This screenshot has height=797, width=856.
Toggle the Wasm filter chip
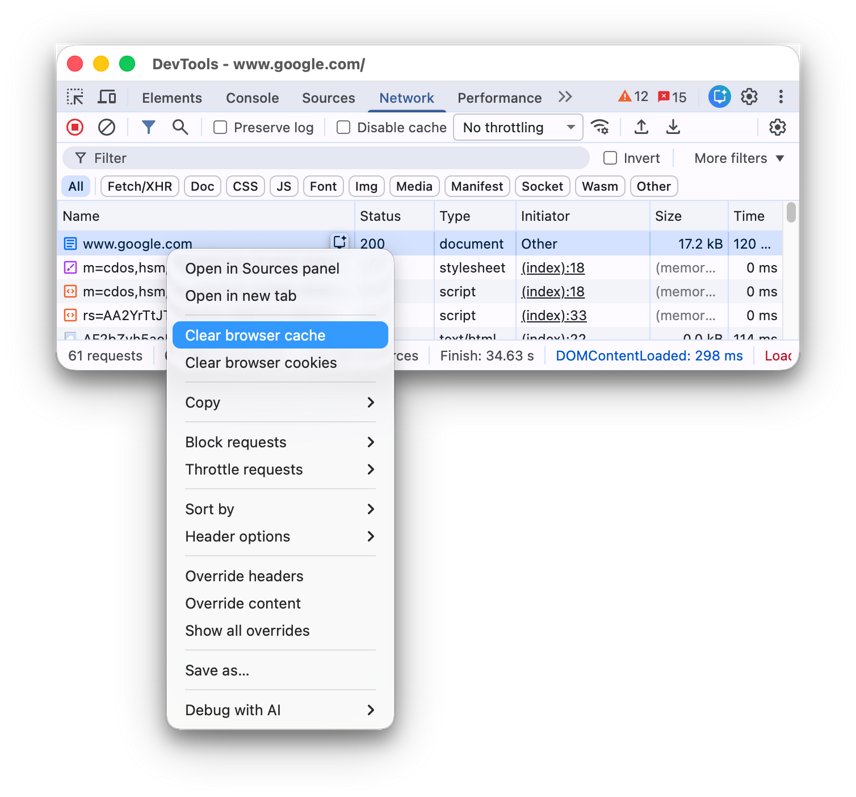point(600,186)
